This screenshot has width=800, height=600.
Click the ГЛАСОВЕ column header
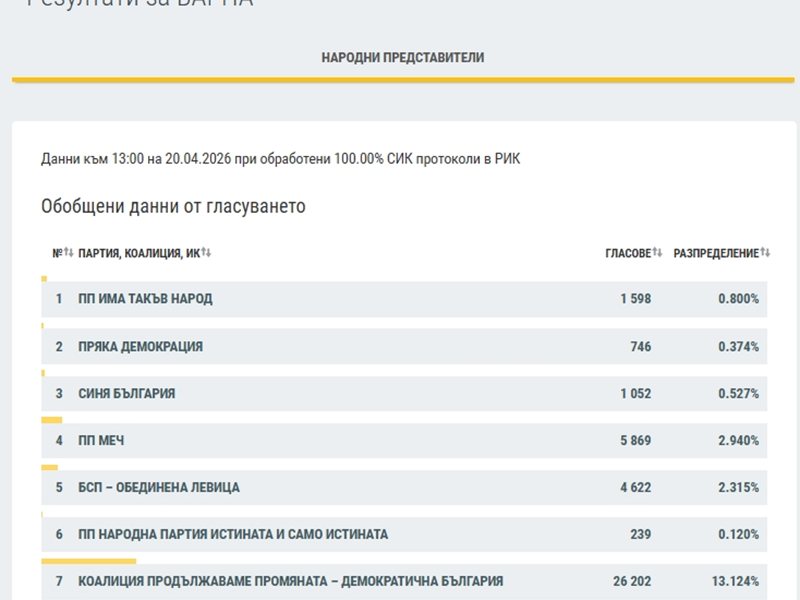[x=629, y=253]
